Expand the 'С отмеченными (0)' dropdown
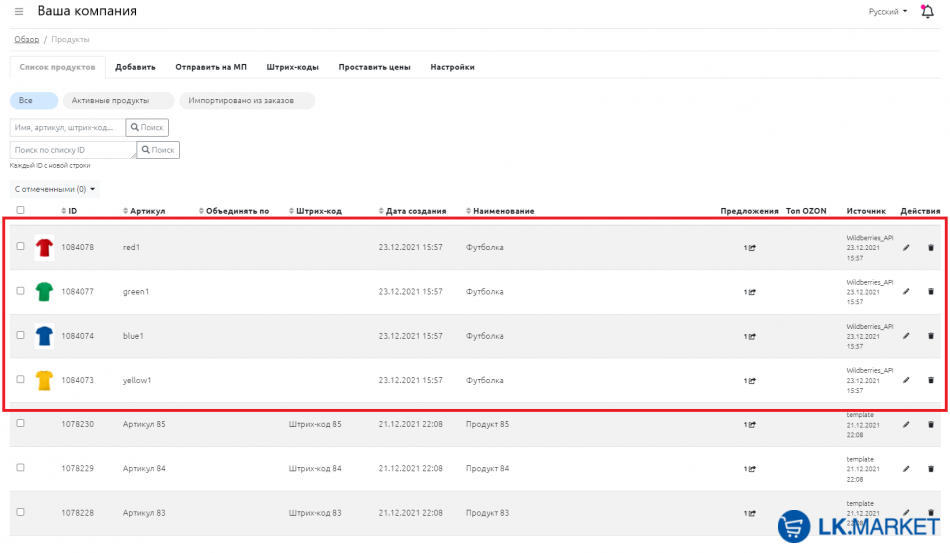950x553 pixels. (x=55, y=188)
